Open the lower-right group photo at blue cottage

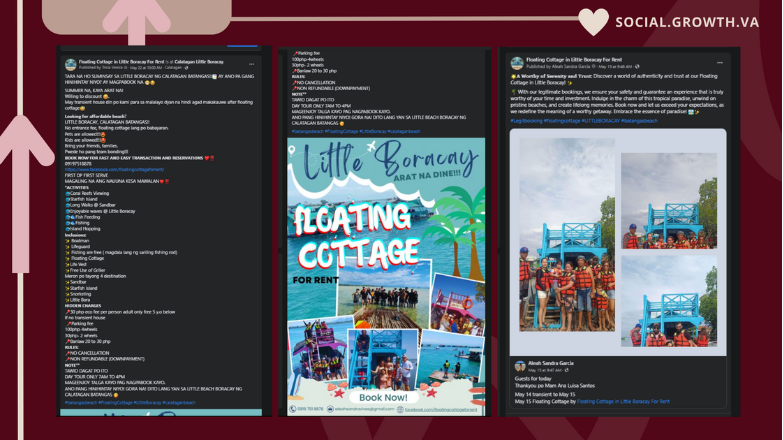pyautogui.click(x=669, y=301)
